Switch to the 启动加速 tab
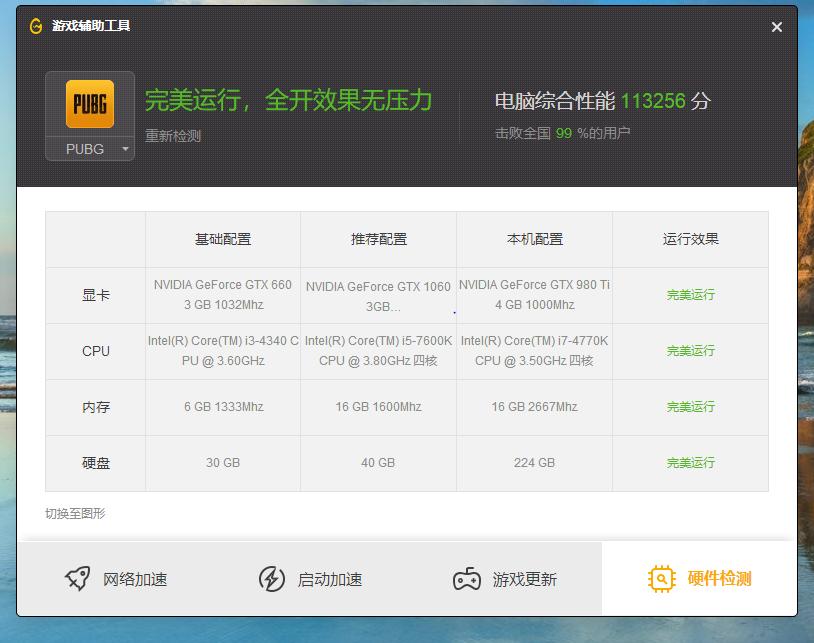The image size is (814, 643). 310,579
